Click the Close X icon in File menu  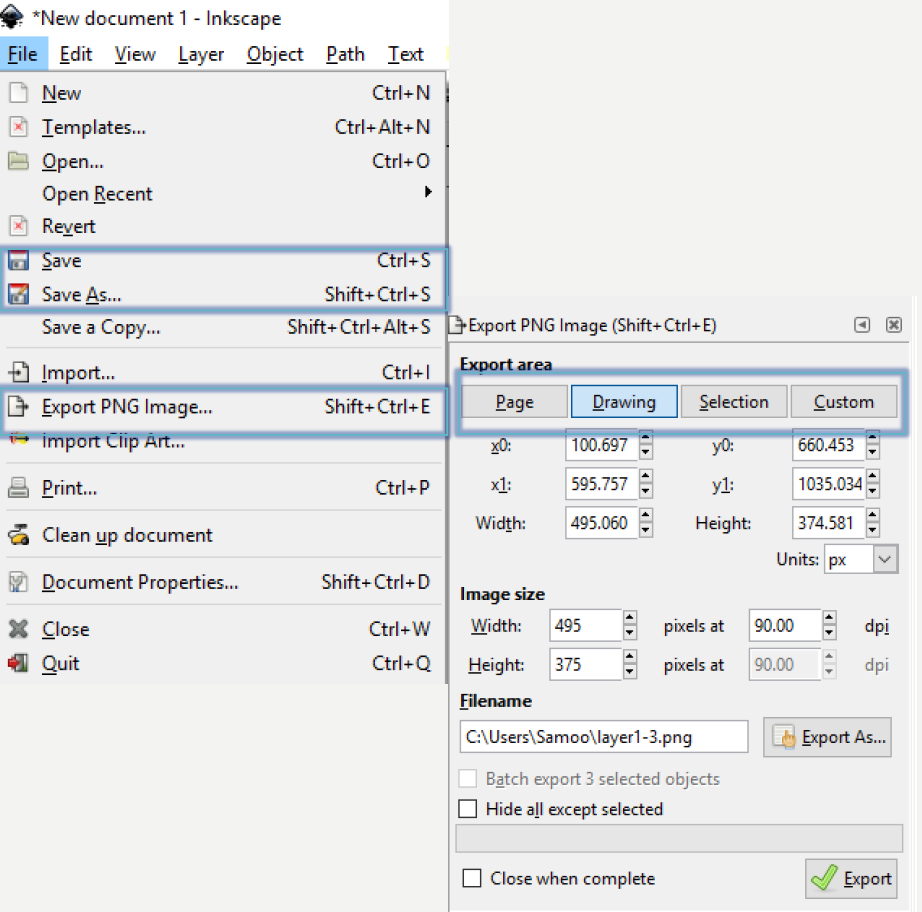click(x=18, y=629)
